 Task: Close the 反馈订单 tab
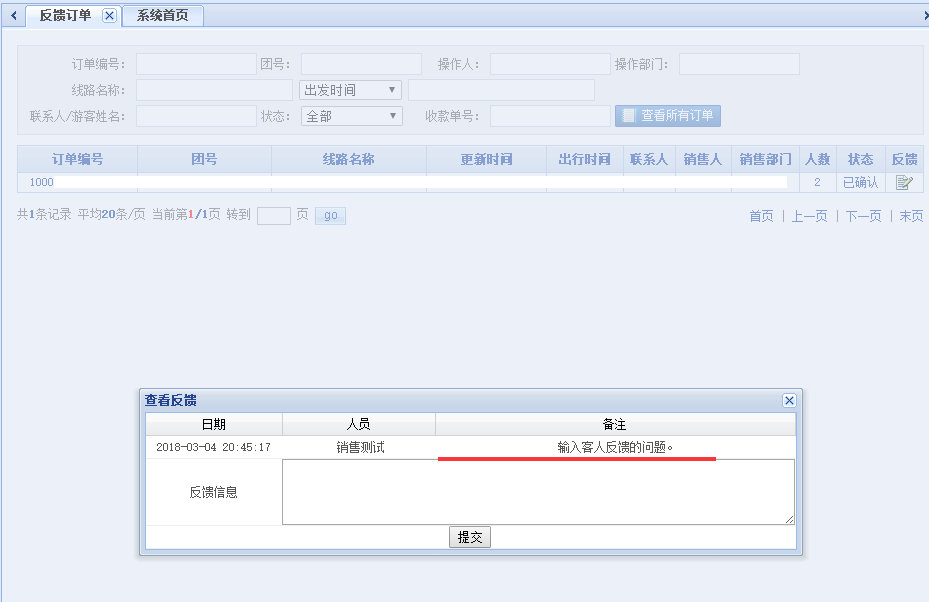coord(110,15)
